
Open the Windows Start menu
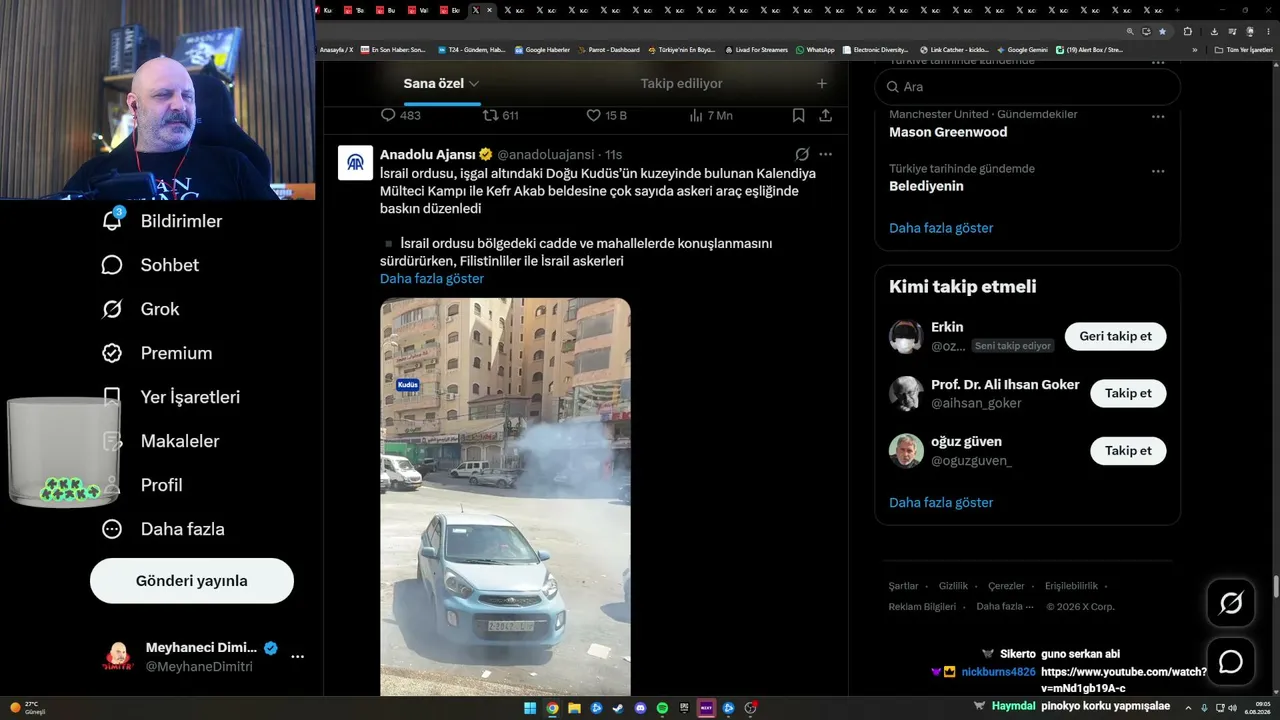(x=530, y=708)
